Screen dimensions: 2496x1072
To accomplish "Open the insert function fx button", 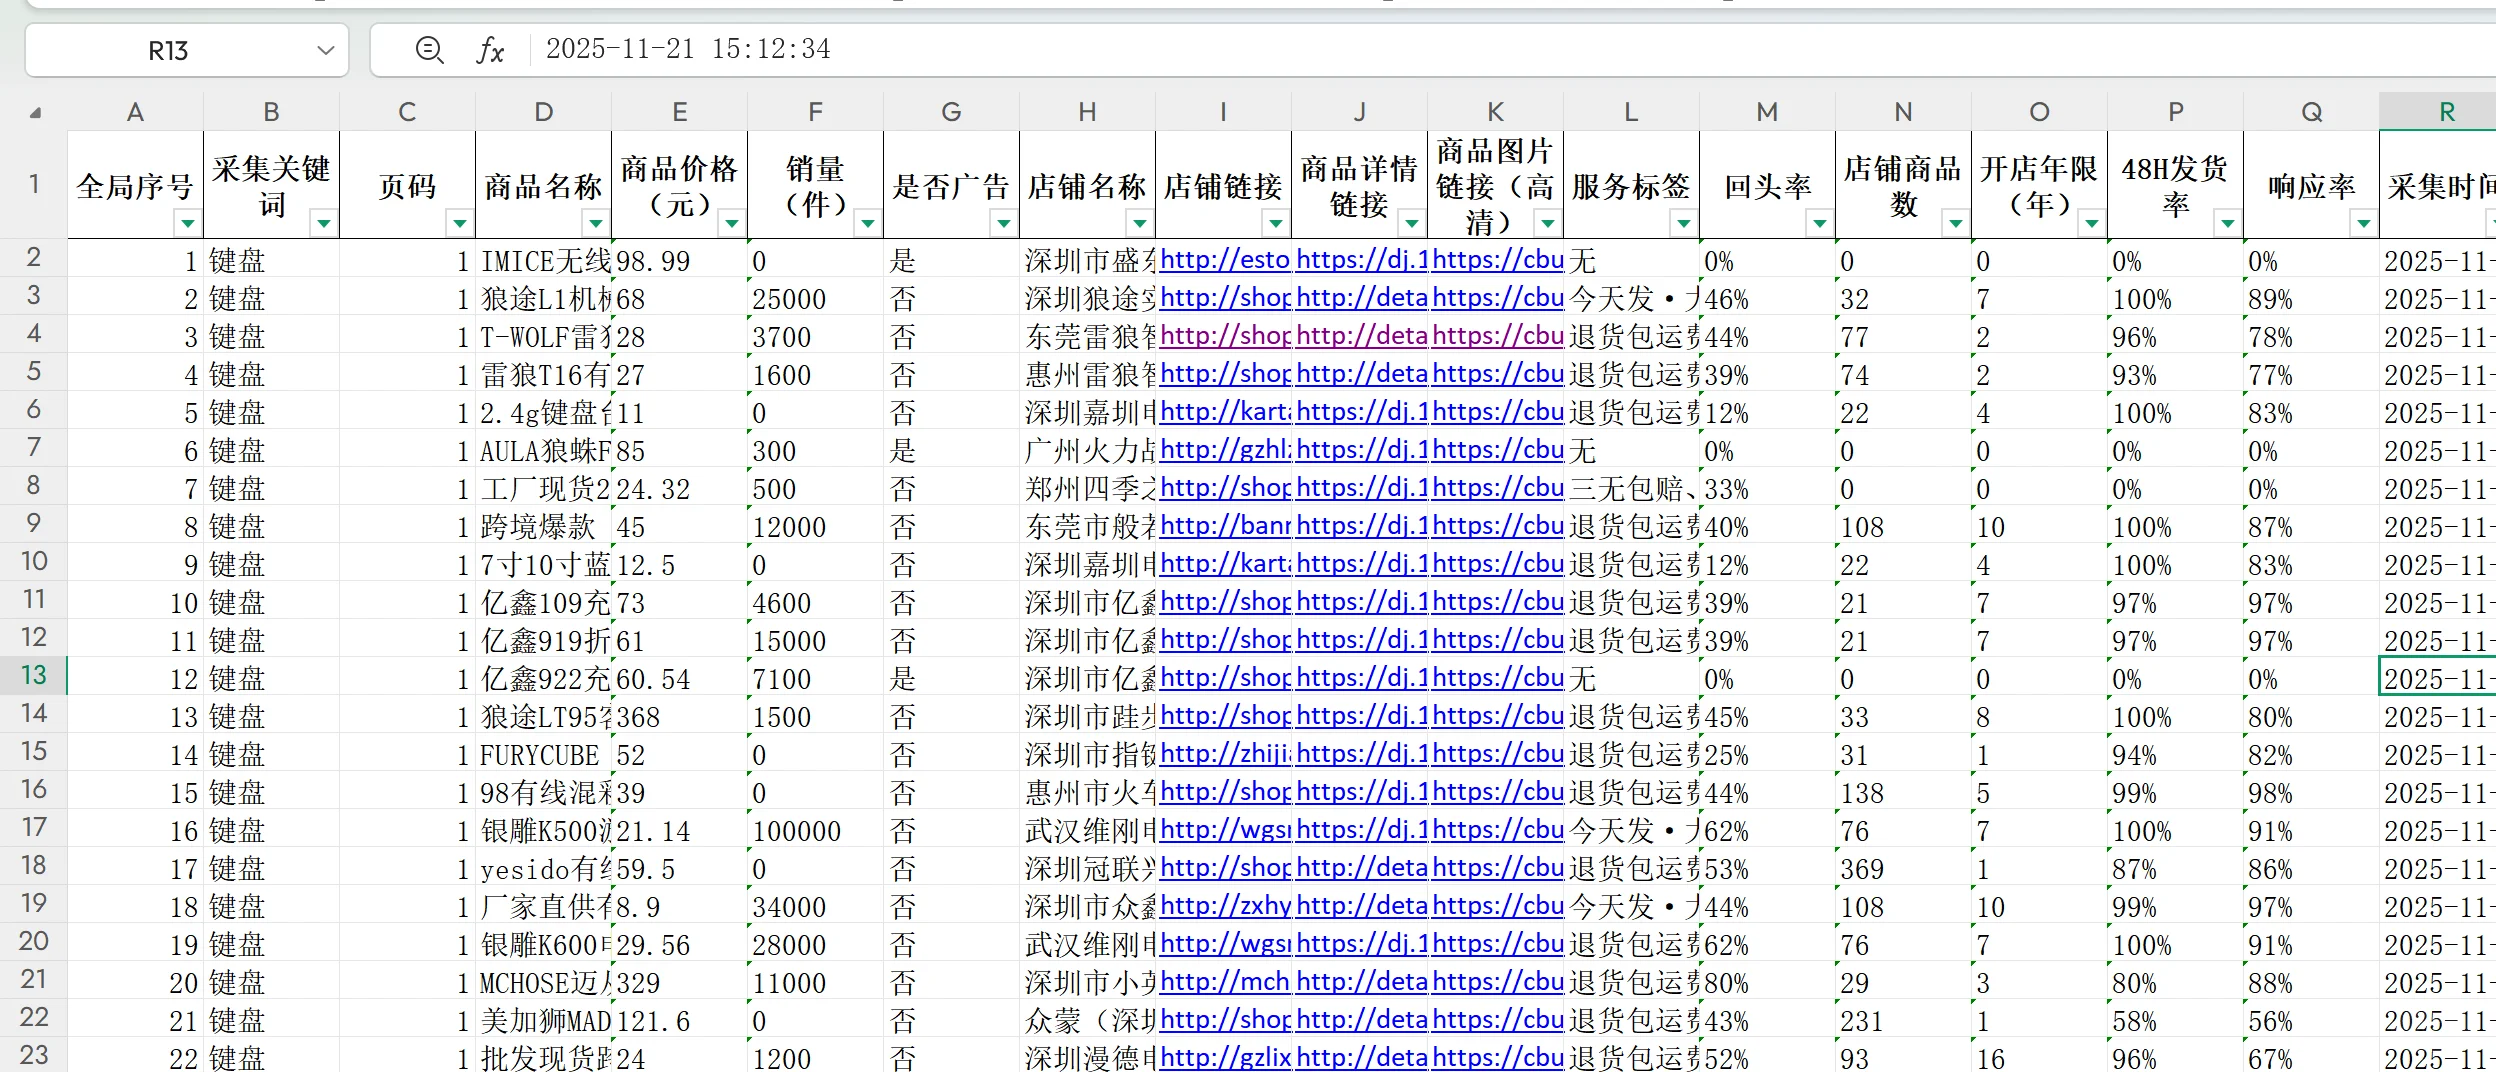I will (x=490, y=50).
